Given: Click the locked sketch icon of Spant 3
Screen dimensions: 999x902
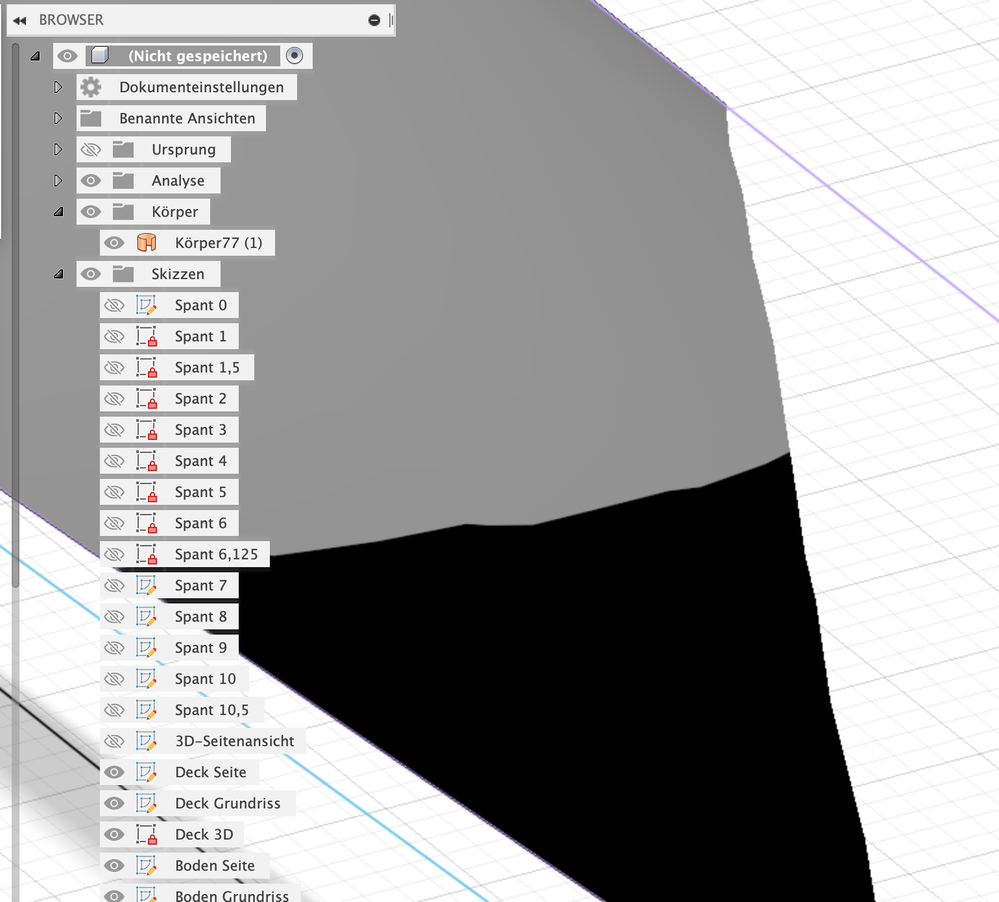Looking at the screenshot, I should pyautogui.click(x=147, y=430).
